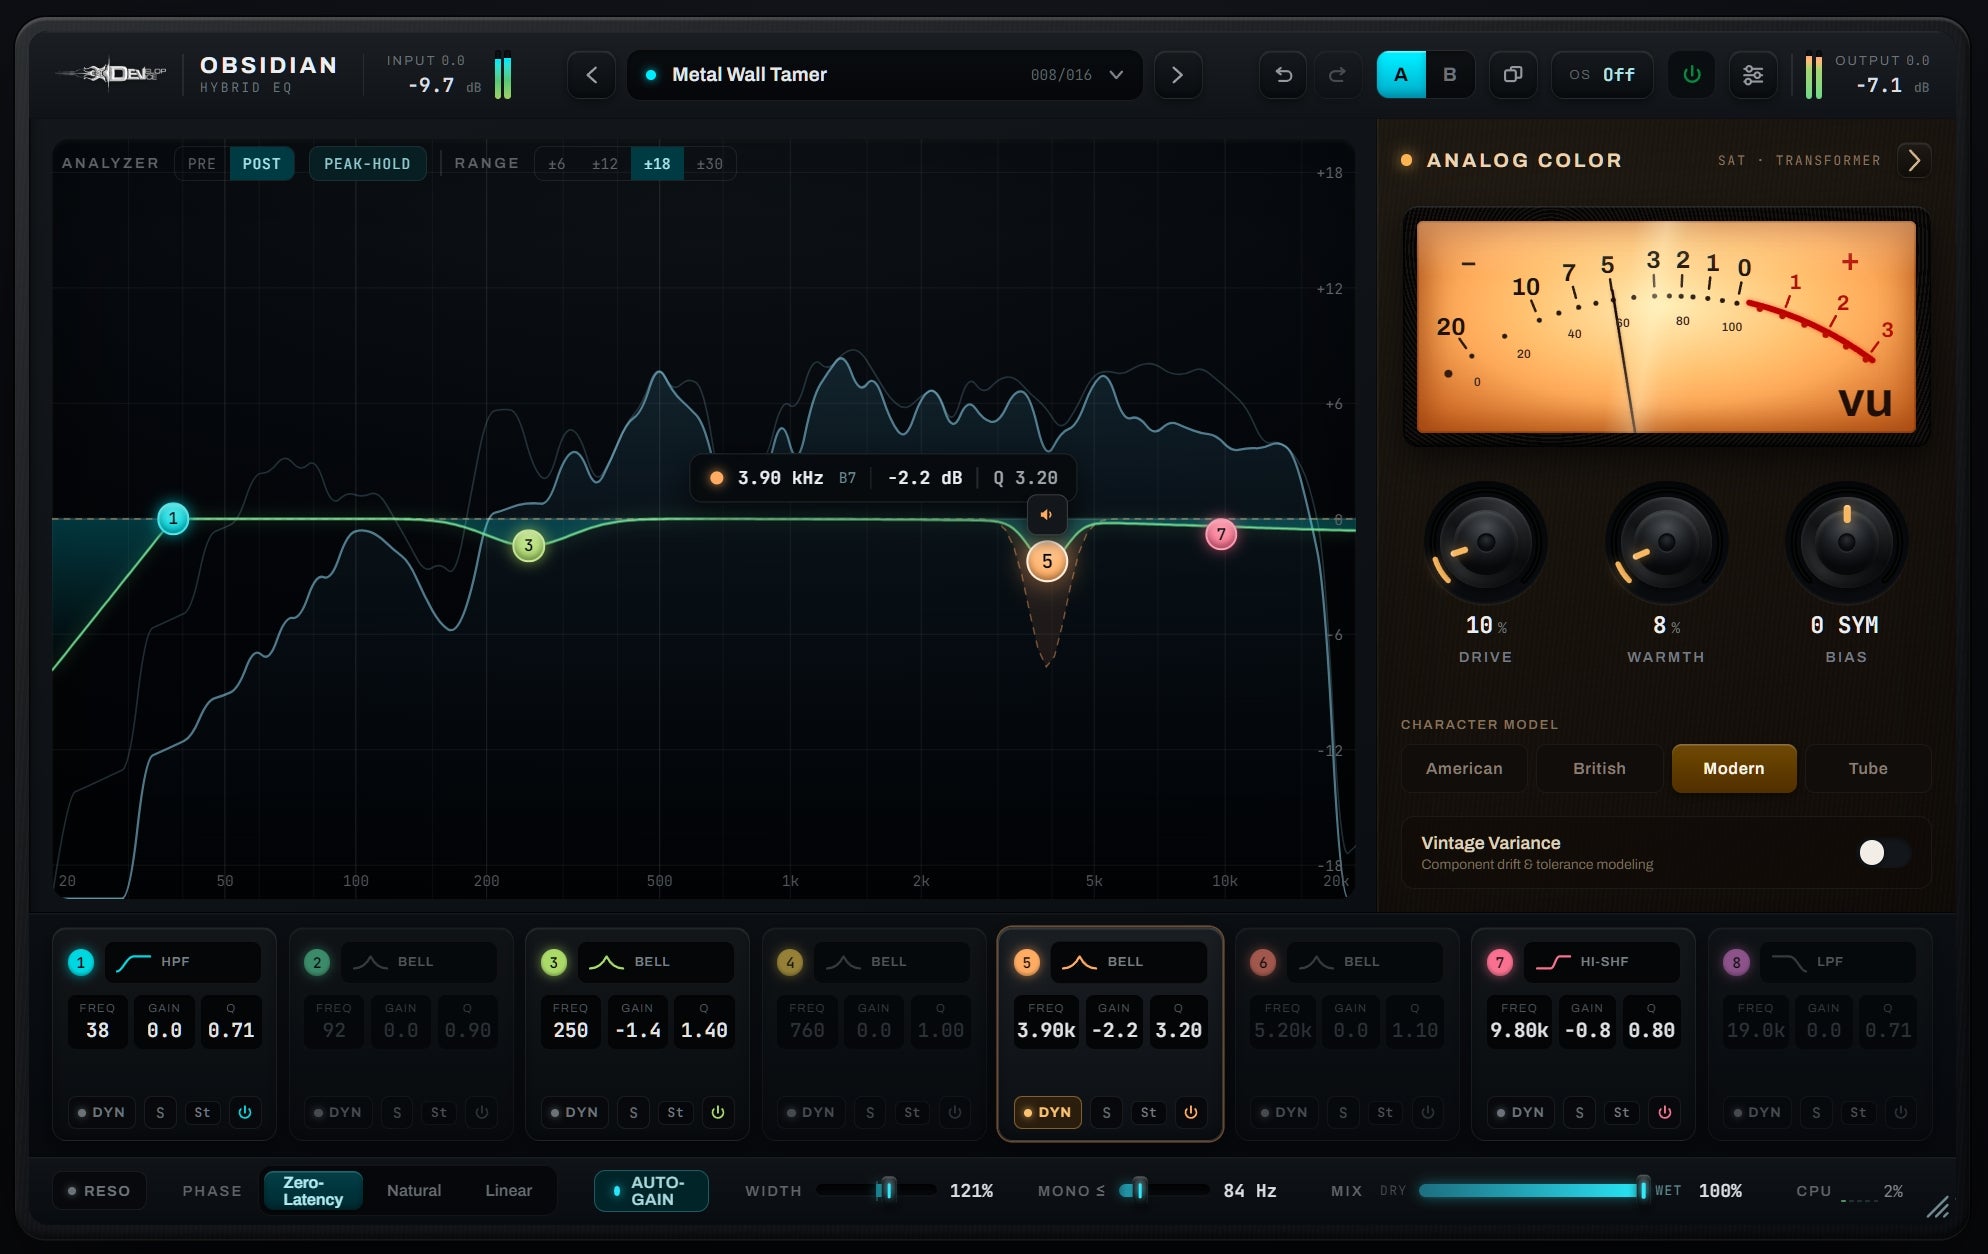1988x1254 pixels.
Task: Solo band 3 with the S button
Action: click(633, 1112)
